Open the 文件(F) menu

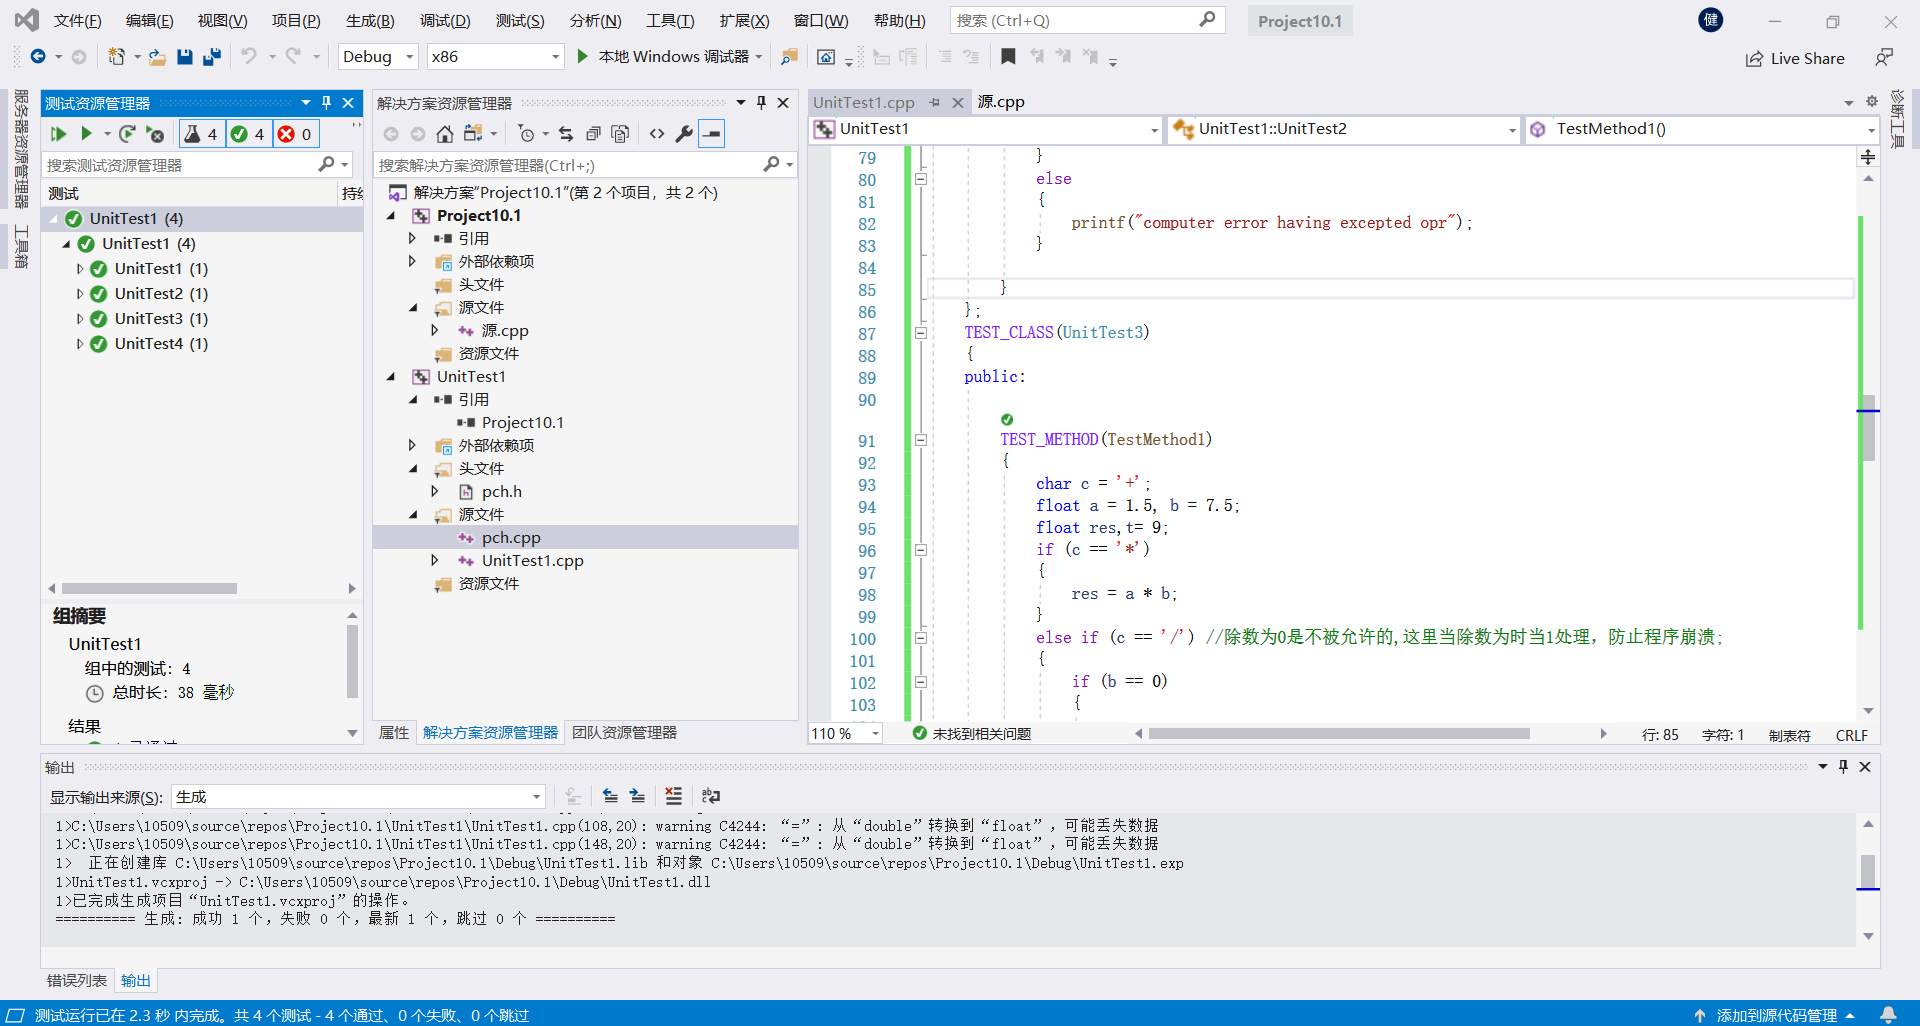click(78, 21)
